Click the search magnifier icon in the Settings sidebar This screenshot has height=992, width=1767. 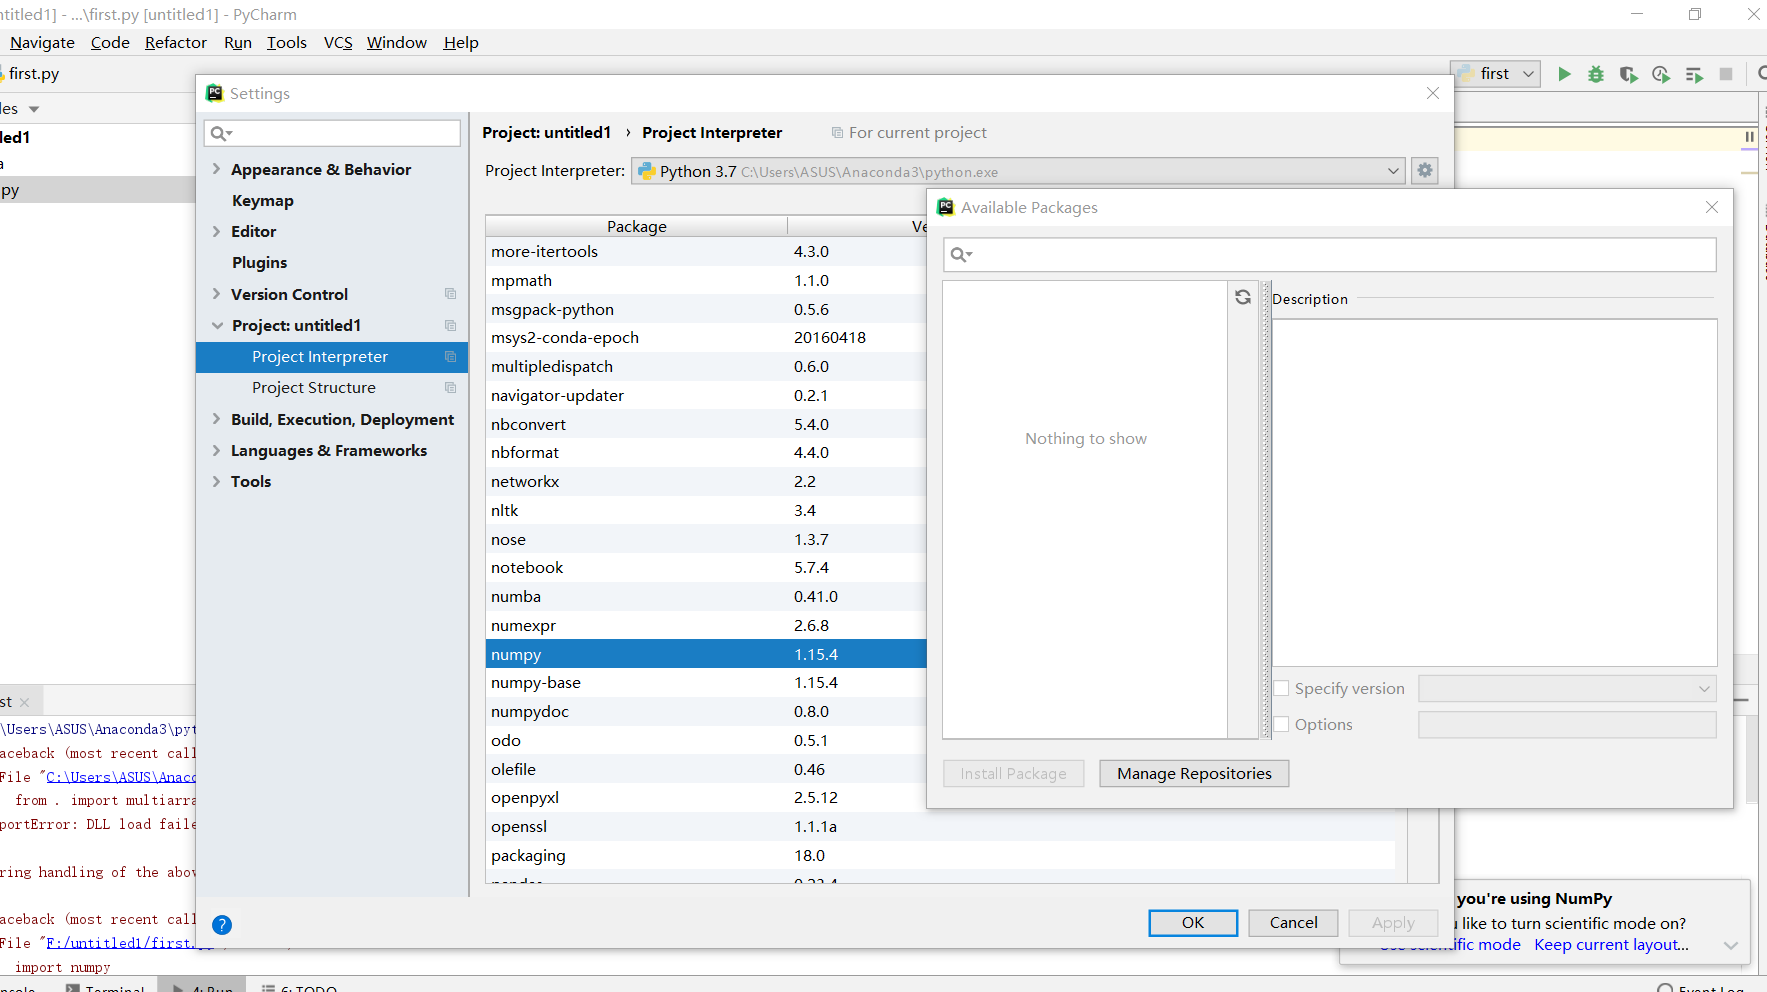[220, 133]
